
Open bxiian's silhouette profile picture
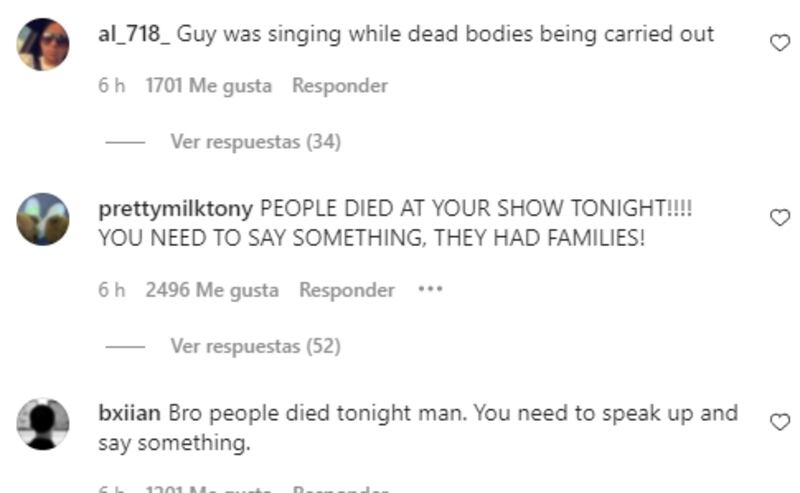point(43,424)
